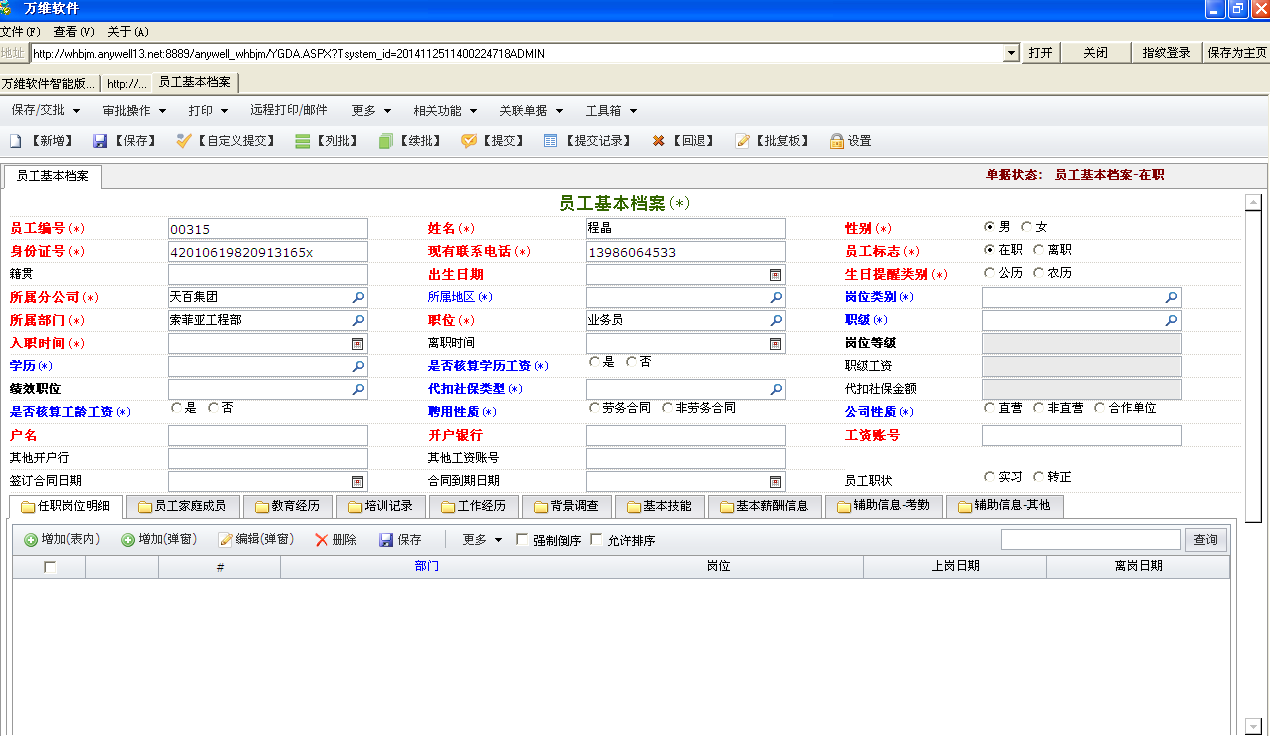This screenshot has width=1270, height=736.
Task: Click the 【自定义提交】 toolbar icon
Action: coord(184,141)
